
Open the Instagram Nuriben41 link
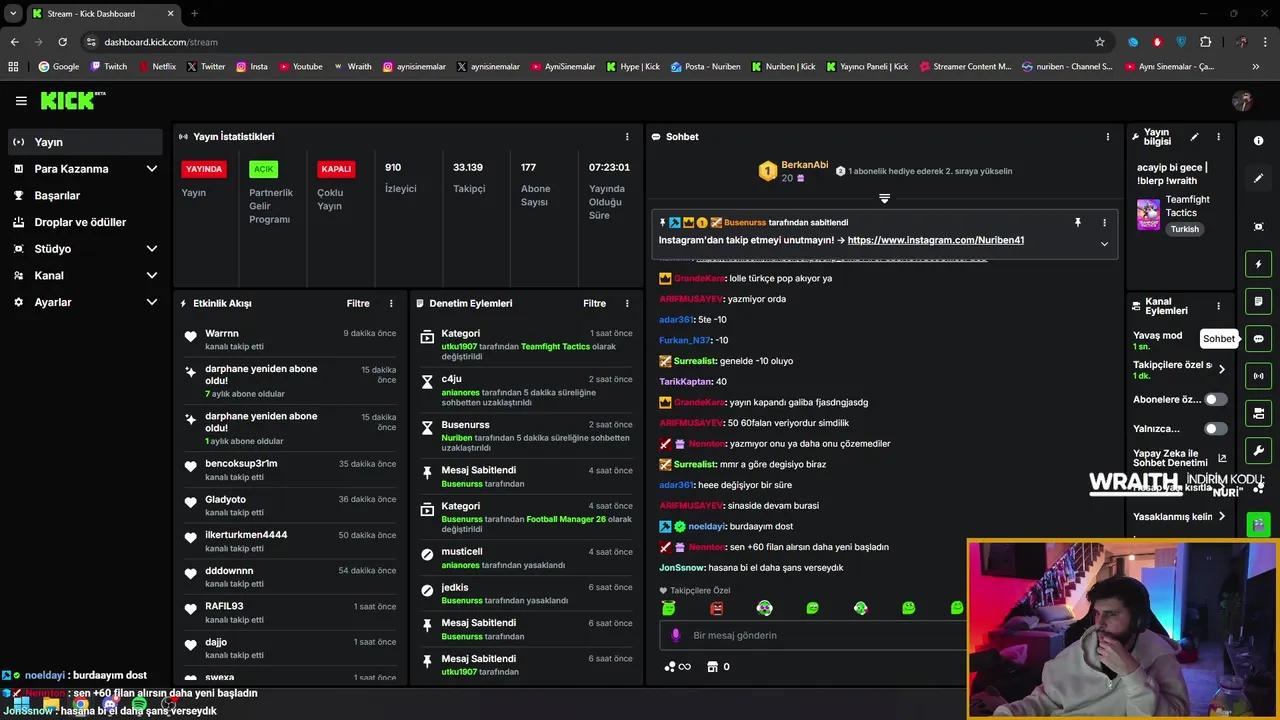tap(935, 240)
